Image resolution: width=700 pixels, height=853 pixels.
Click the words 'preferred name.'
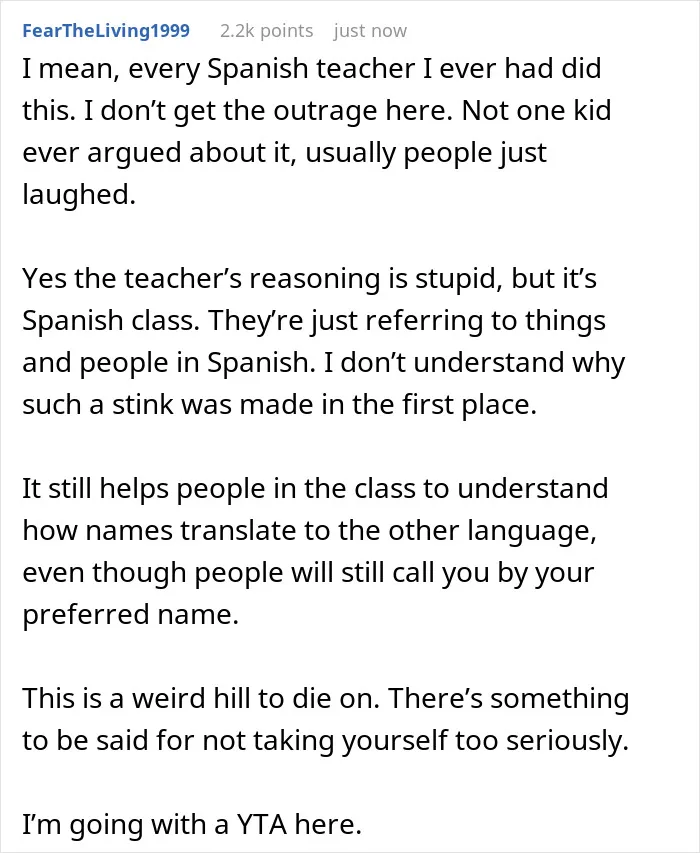click(131, 615)
